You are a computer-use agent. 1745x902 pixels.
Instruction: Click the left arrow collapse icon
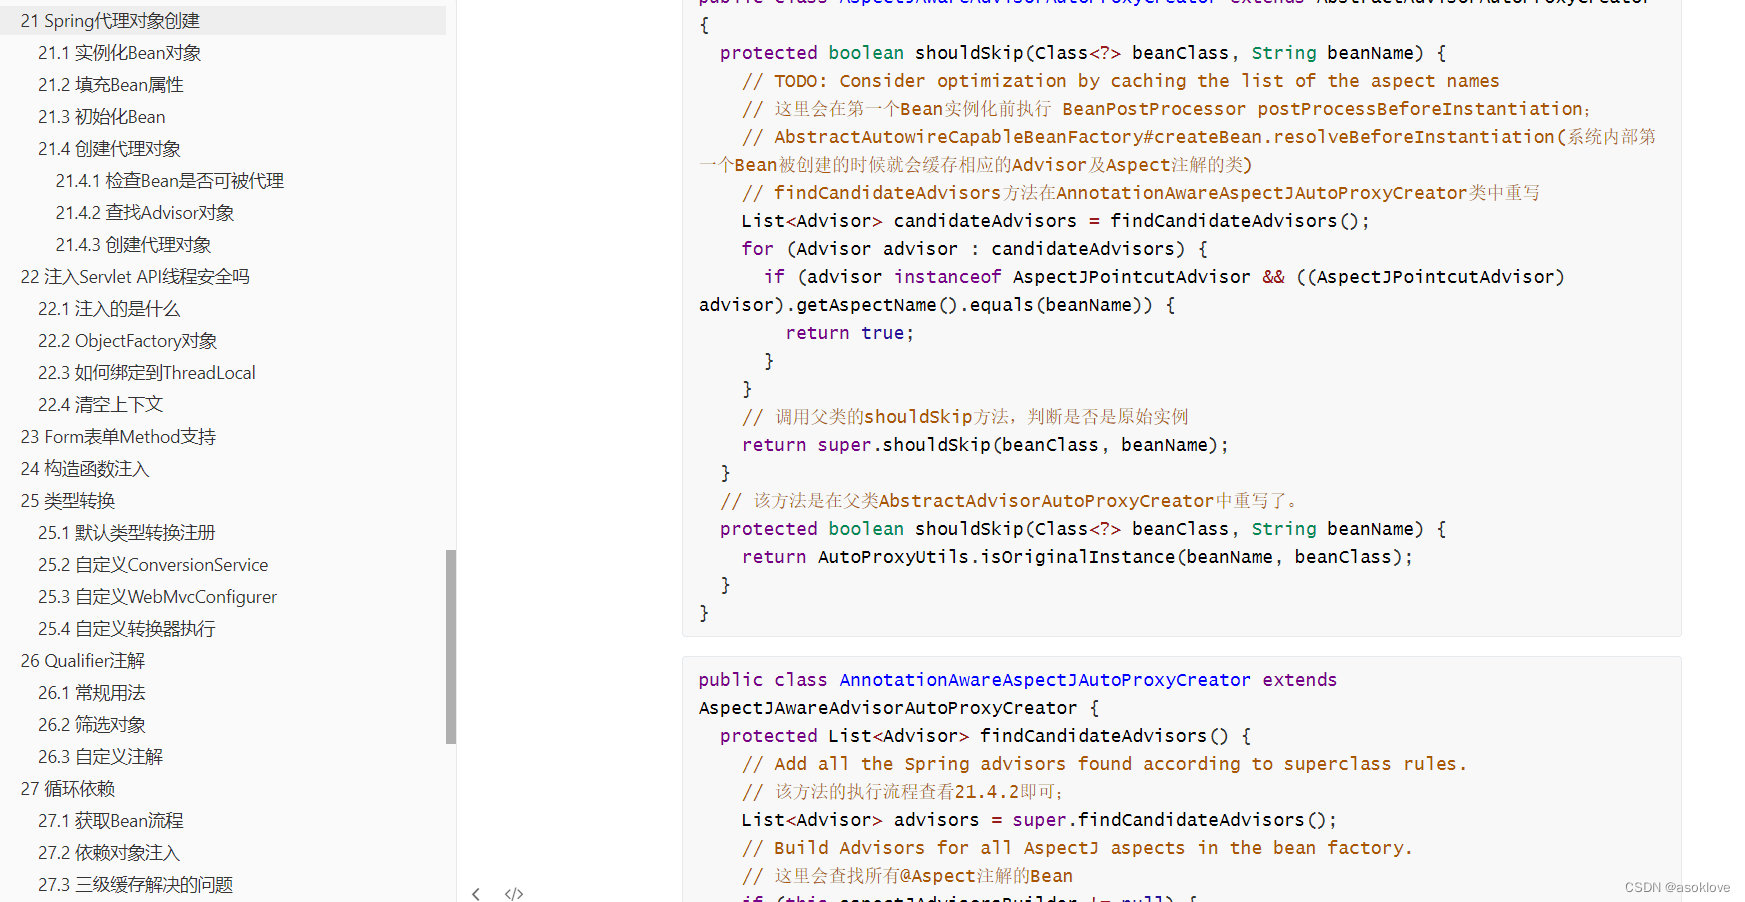(476, 893)
